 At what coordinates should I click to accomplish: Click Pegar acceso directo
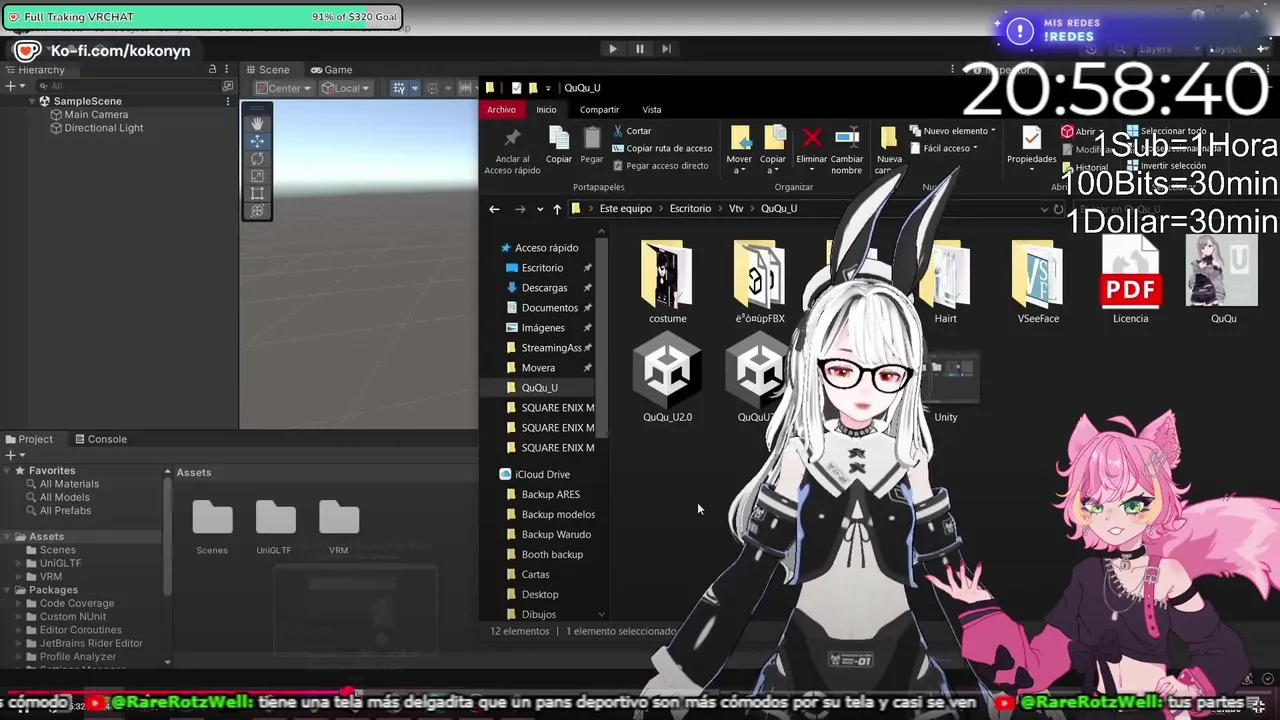[x=660, y=166]
